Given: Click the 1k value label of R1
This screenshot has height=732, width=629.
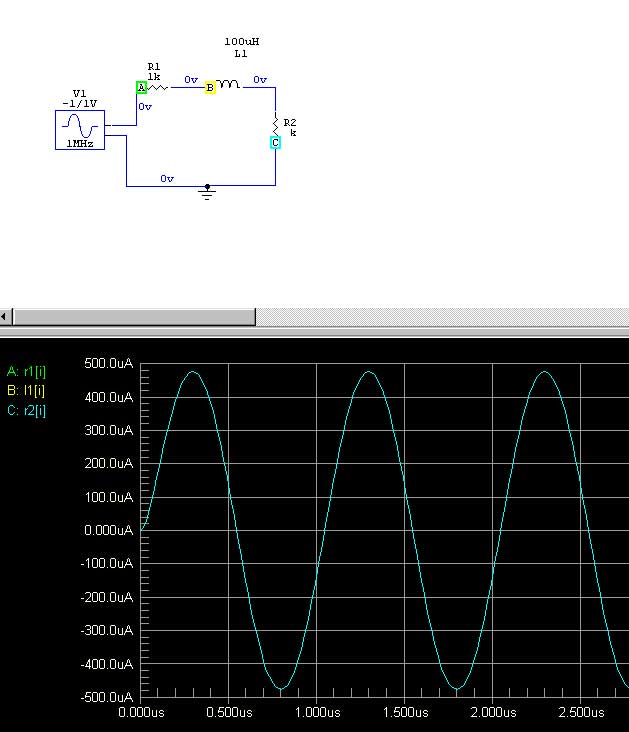Looking at the screenshot, I should pos(153,76).
